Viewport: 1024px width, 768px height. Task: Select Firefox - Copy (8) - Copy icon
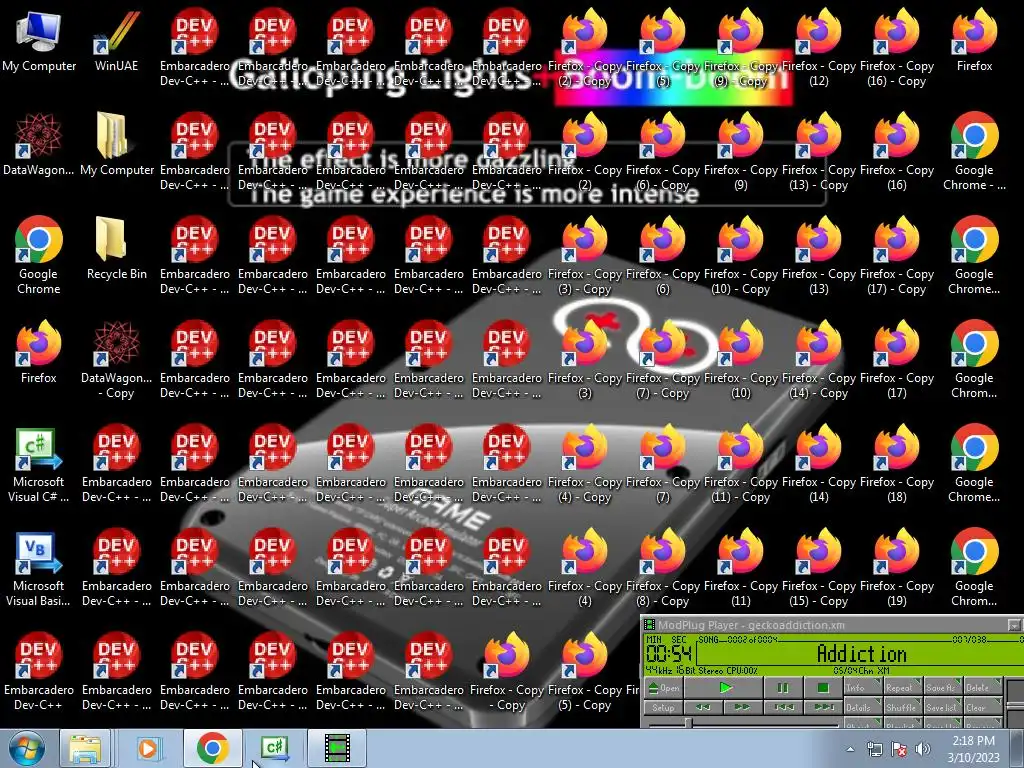662,568
